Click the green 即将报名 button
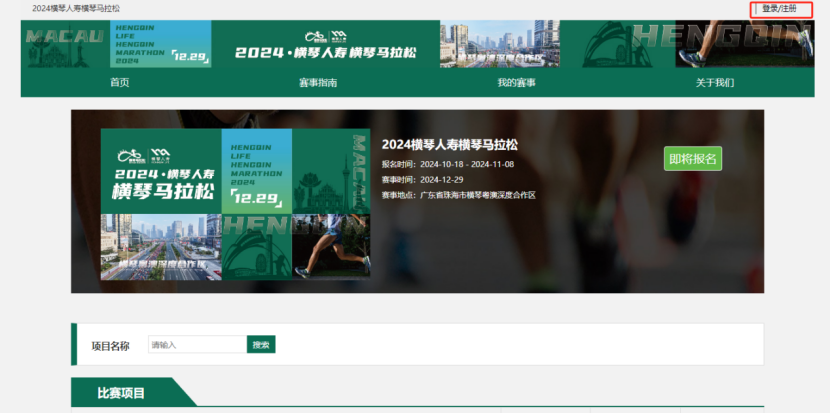The width and height of the screenshot is (831, 413). click(x=693, y=159)
